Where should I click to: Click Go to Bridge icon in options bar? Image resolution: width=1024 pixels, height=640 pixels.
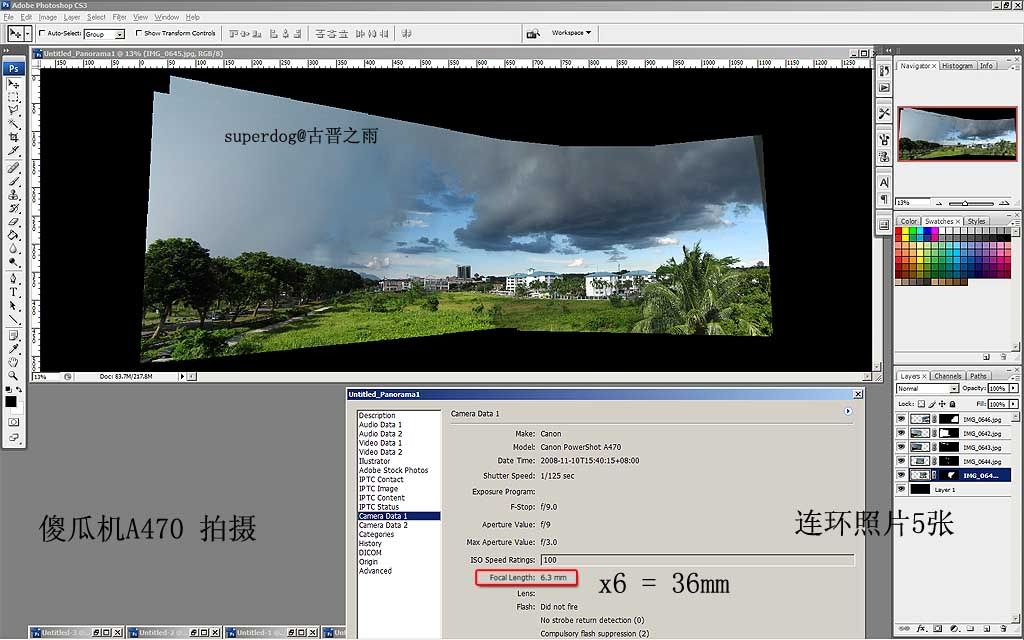click(533, 33)
